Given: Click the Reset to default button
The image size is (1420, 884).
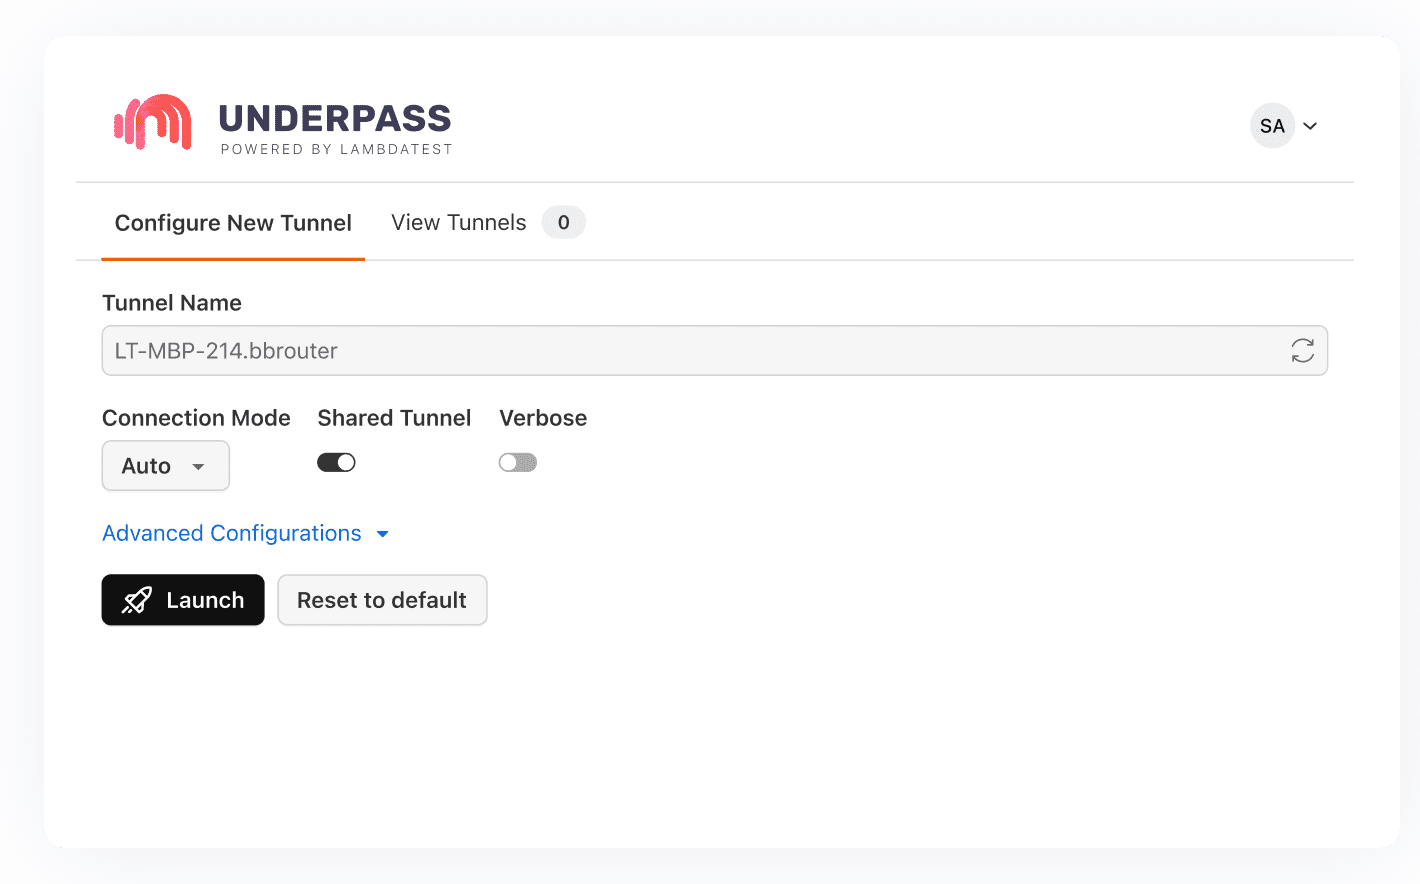Looking at the screenshot, I should (382, 600).
